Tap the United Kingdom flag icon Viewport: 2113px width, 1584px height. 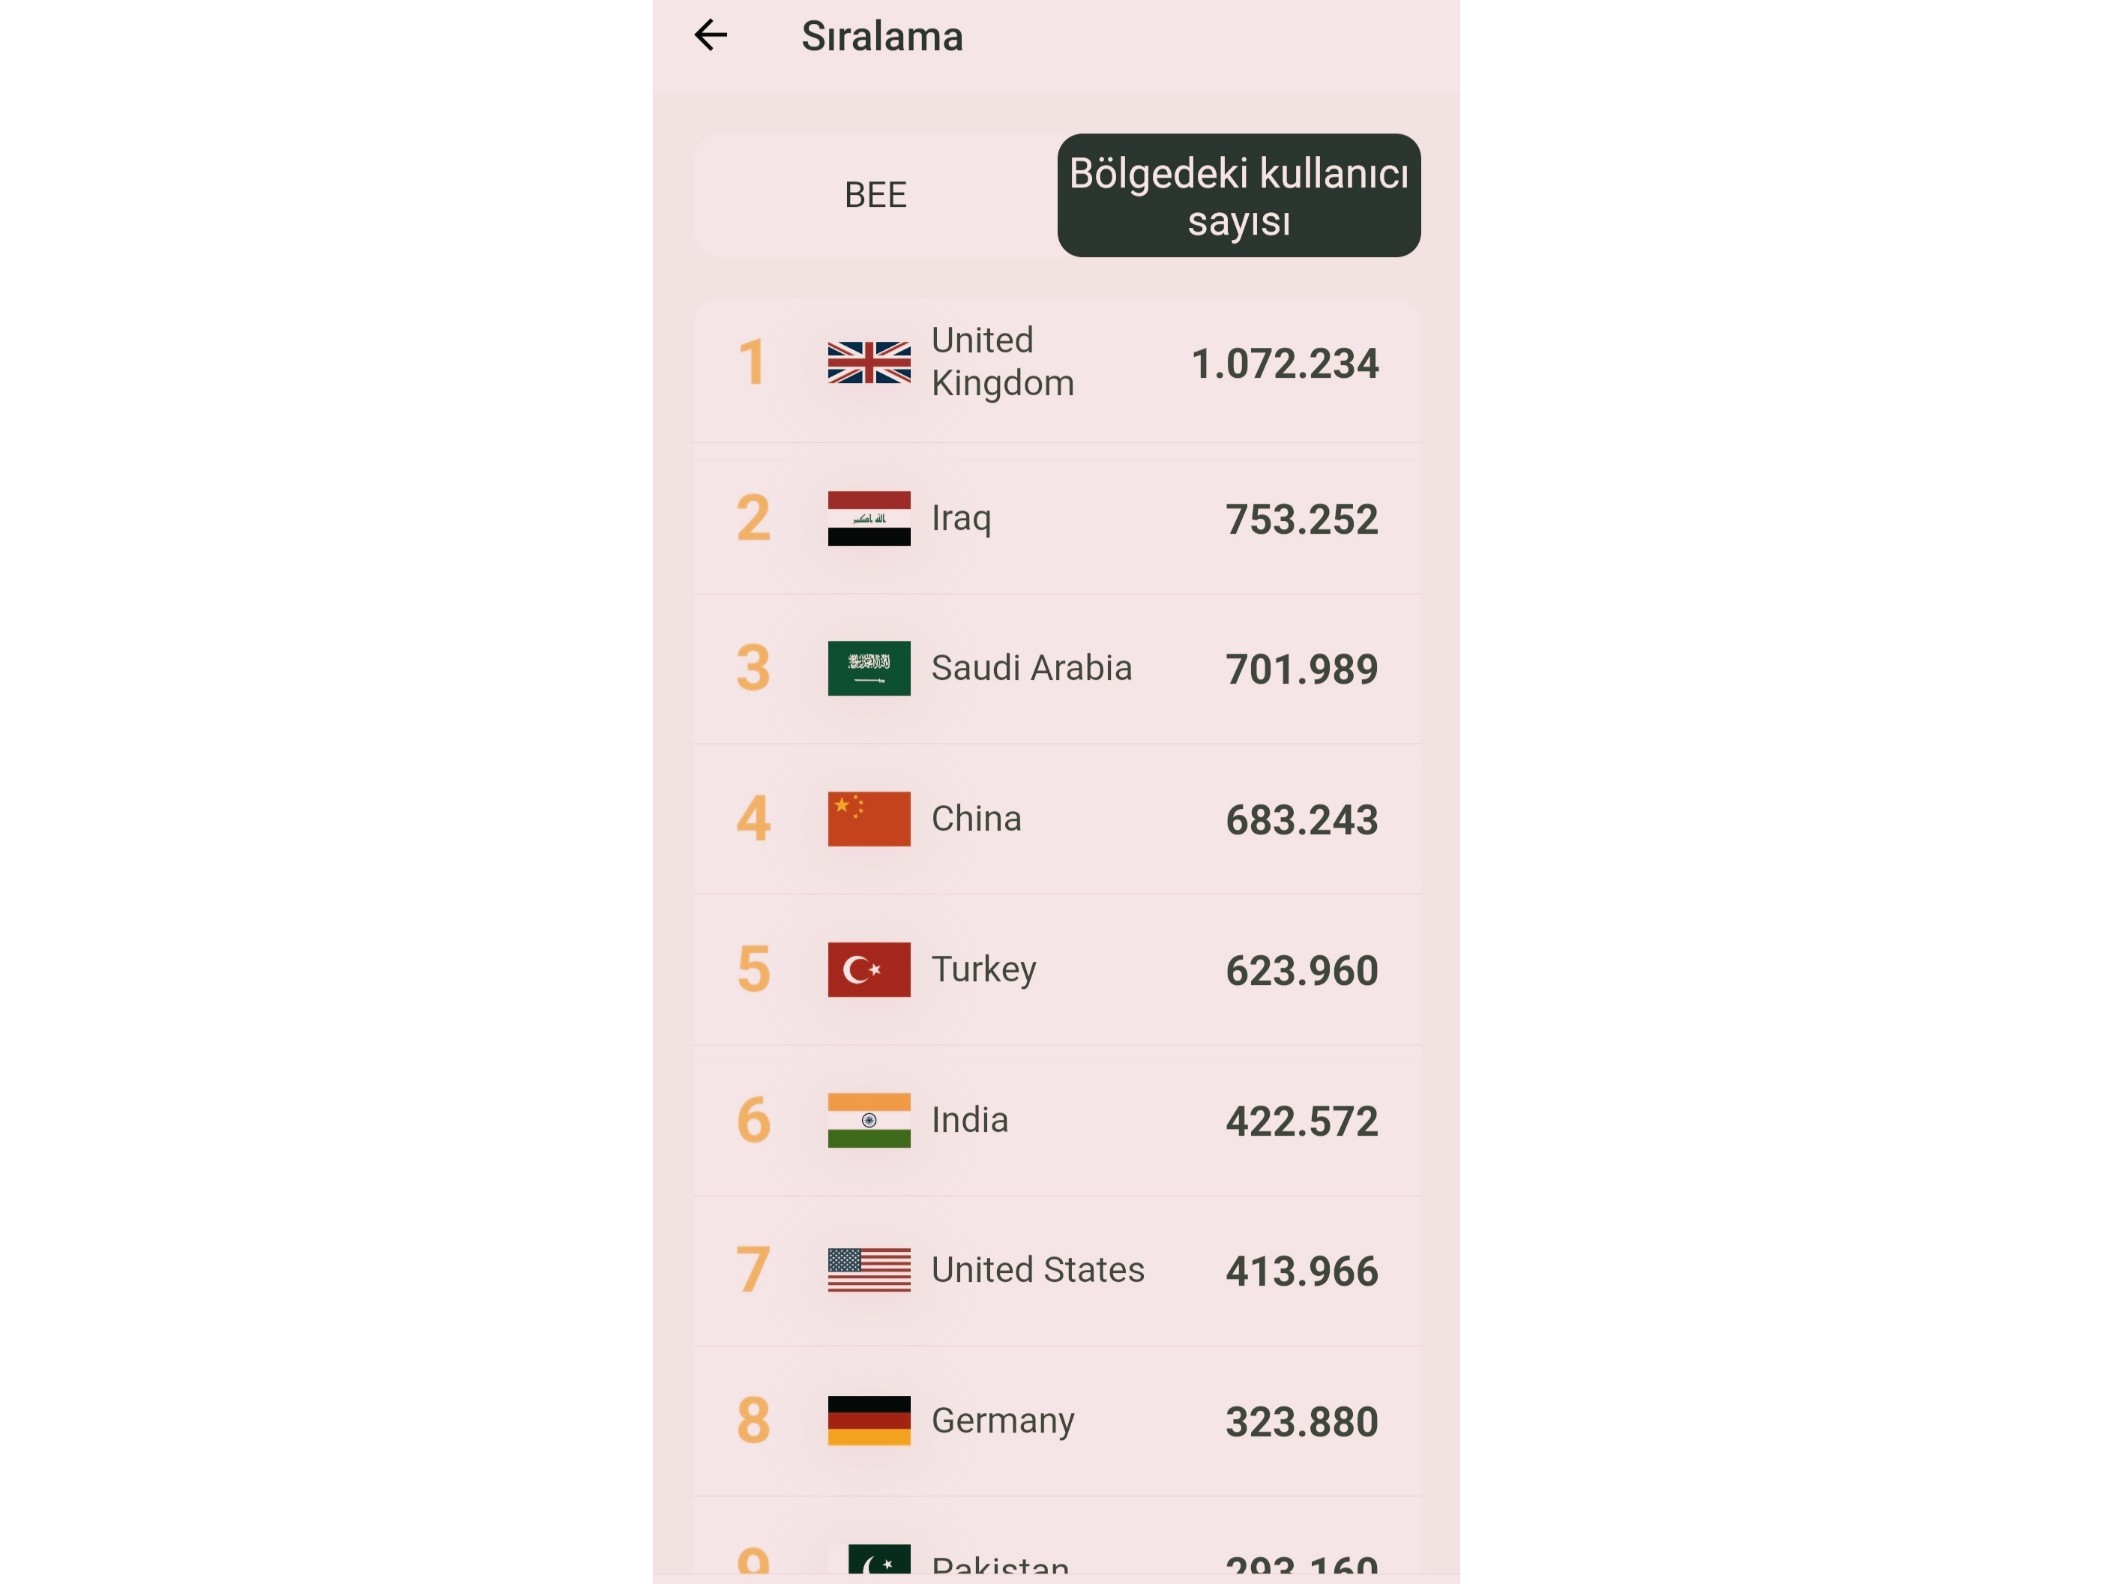point(869,362)
